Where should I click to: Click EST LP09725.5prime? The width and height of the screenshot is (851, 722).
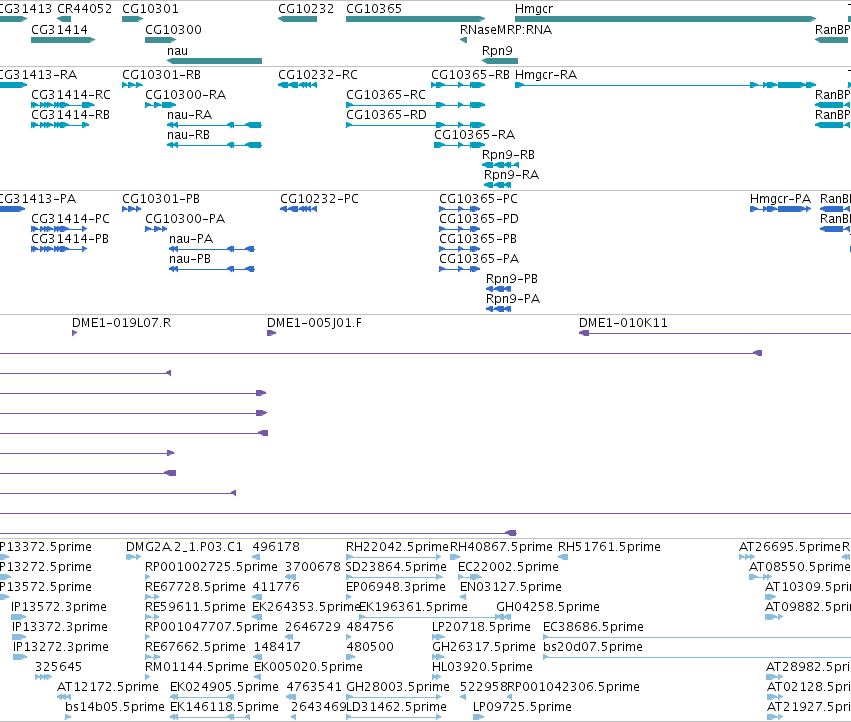478,717
